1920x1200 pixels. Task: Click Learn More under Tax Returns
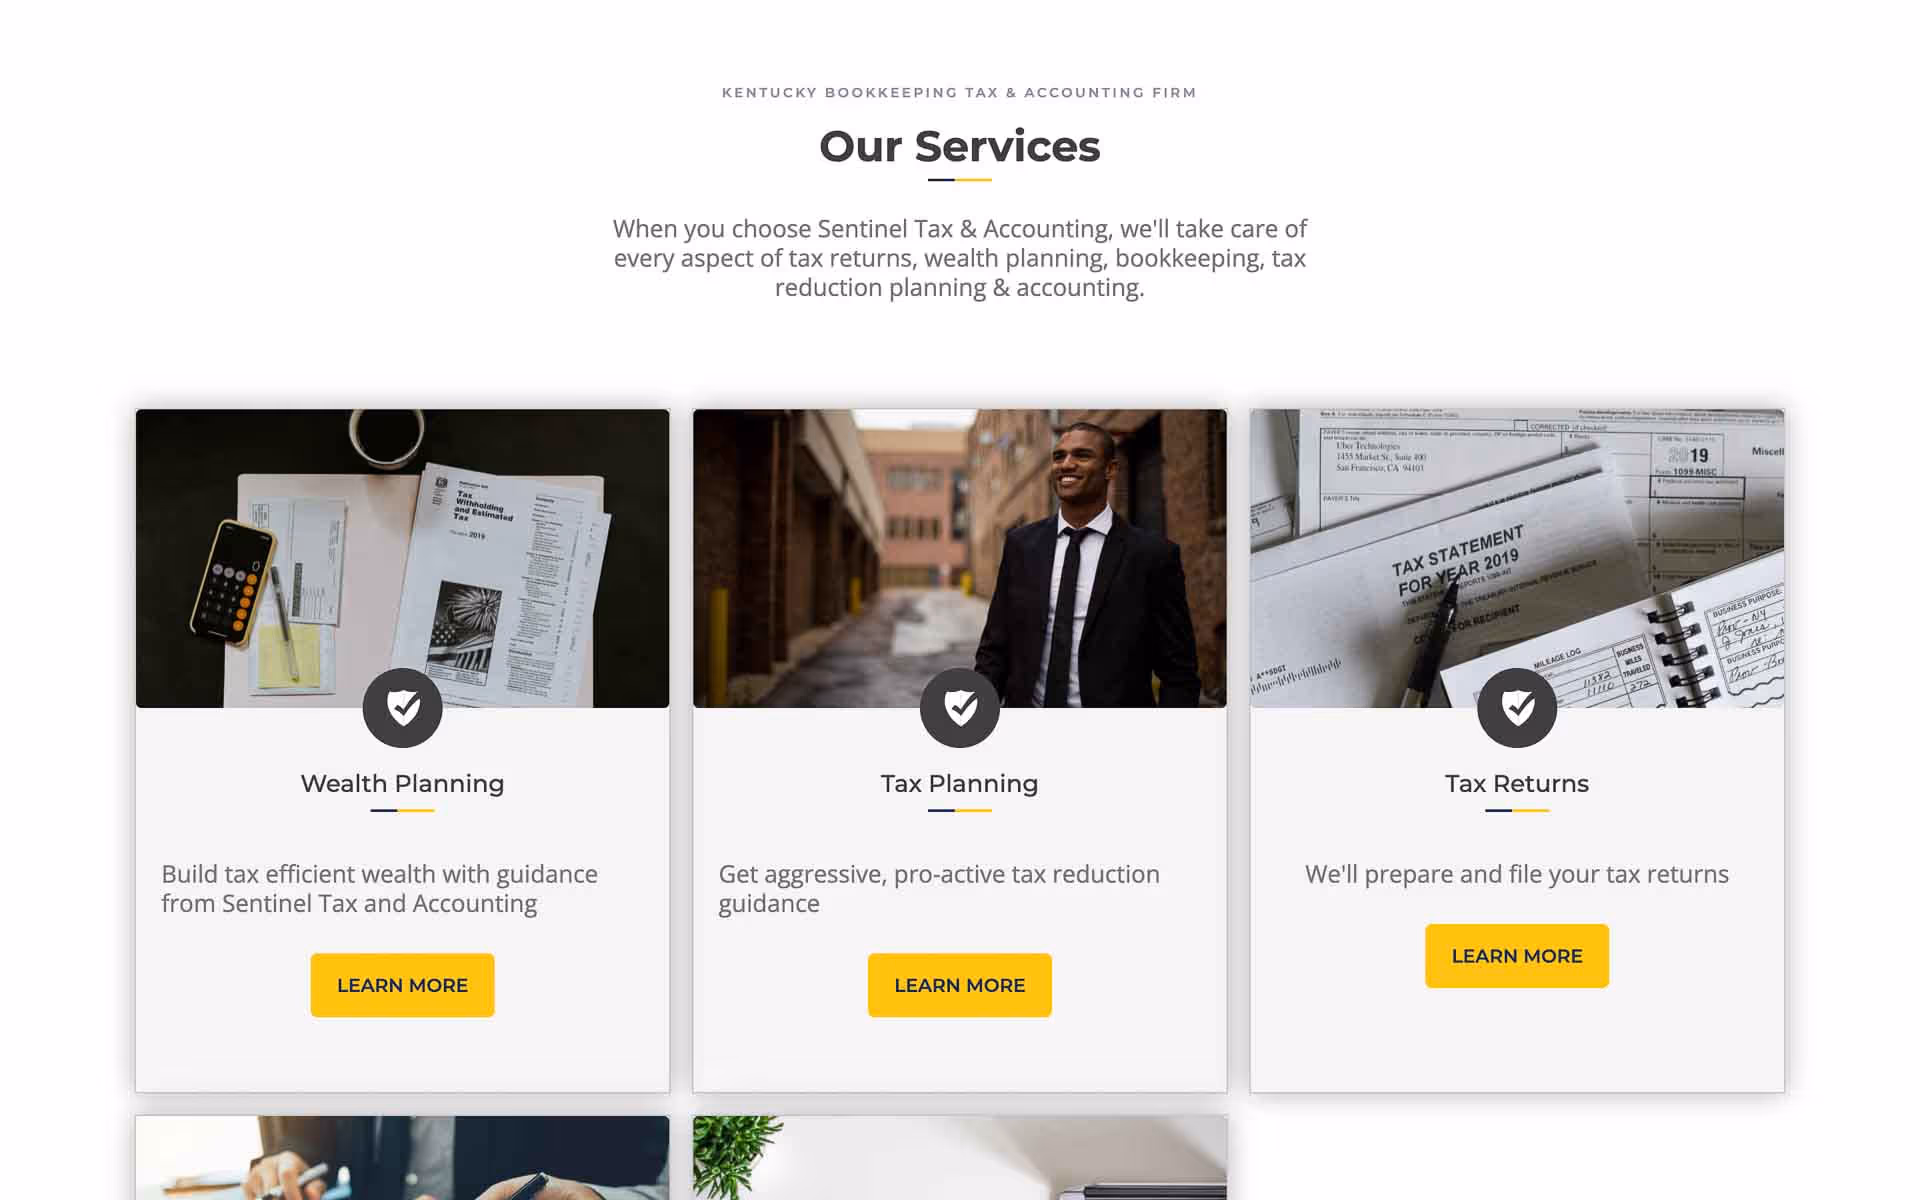tap(1516, 956)
